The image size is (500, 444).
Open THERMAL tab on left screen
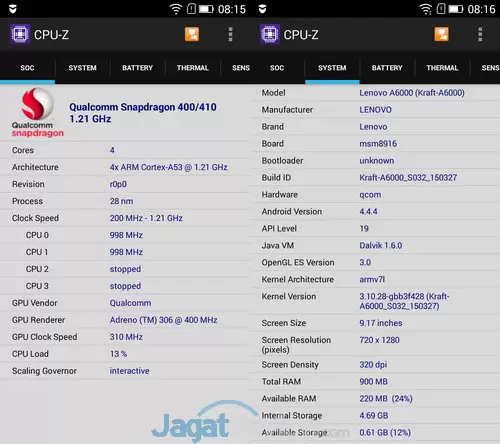tap(193, 68)
